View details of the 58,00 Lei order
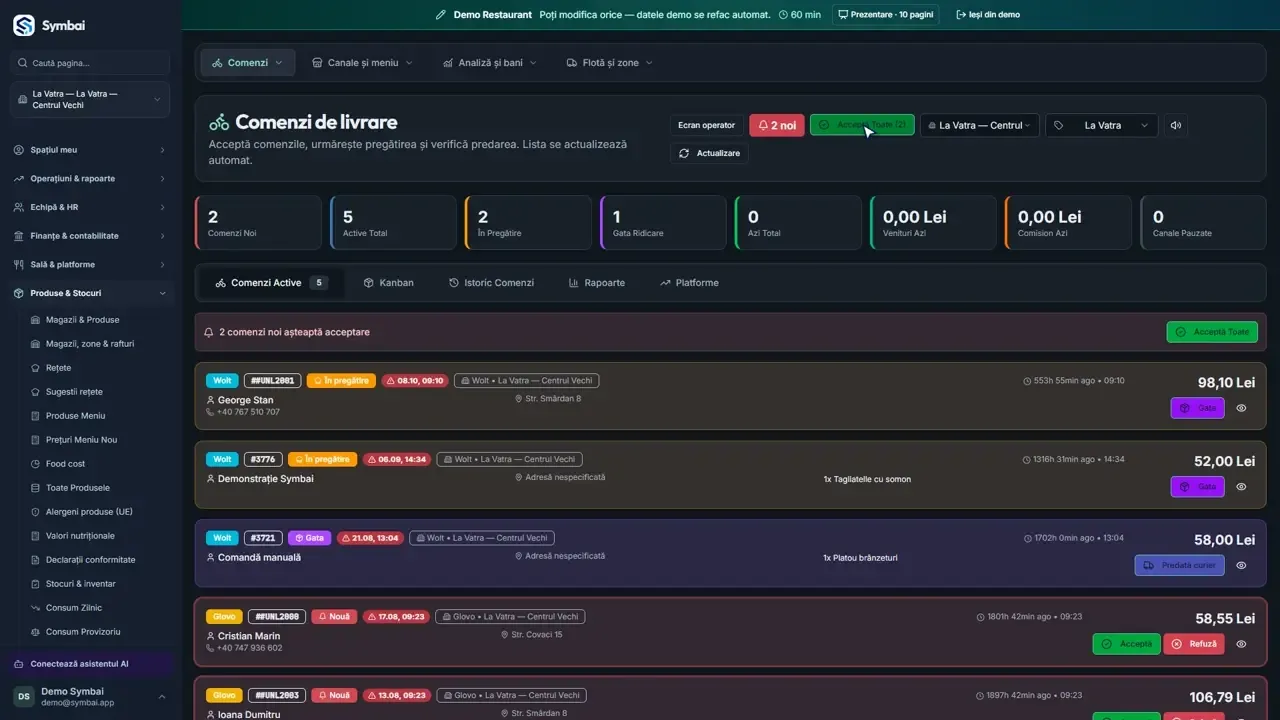 pyautogui.click(x=1241, y=565)
